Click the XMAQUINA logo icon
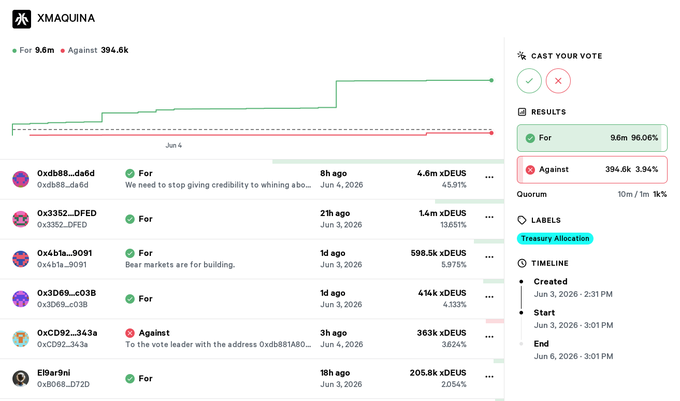 [21, 19]
